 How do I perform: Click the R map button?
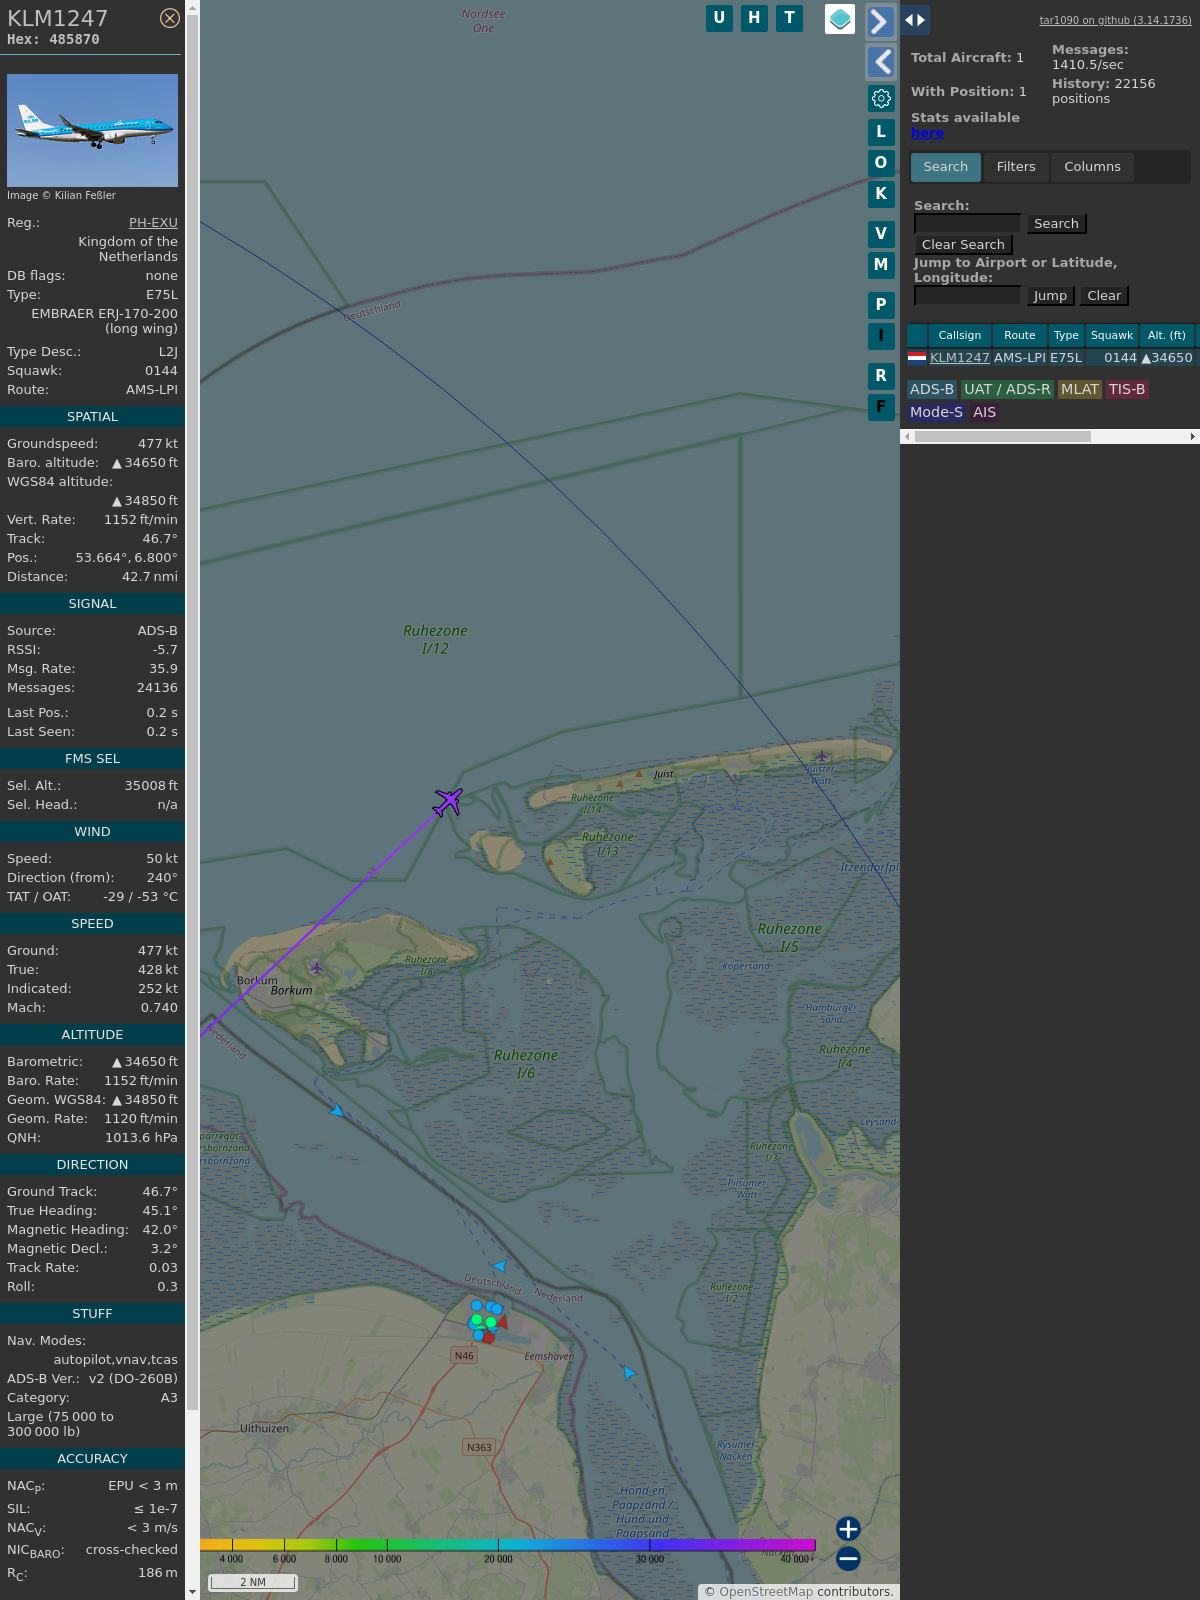pos(881,376)
